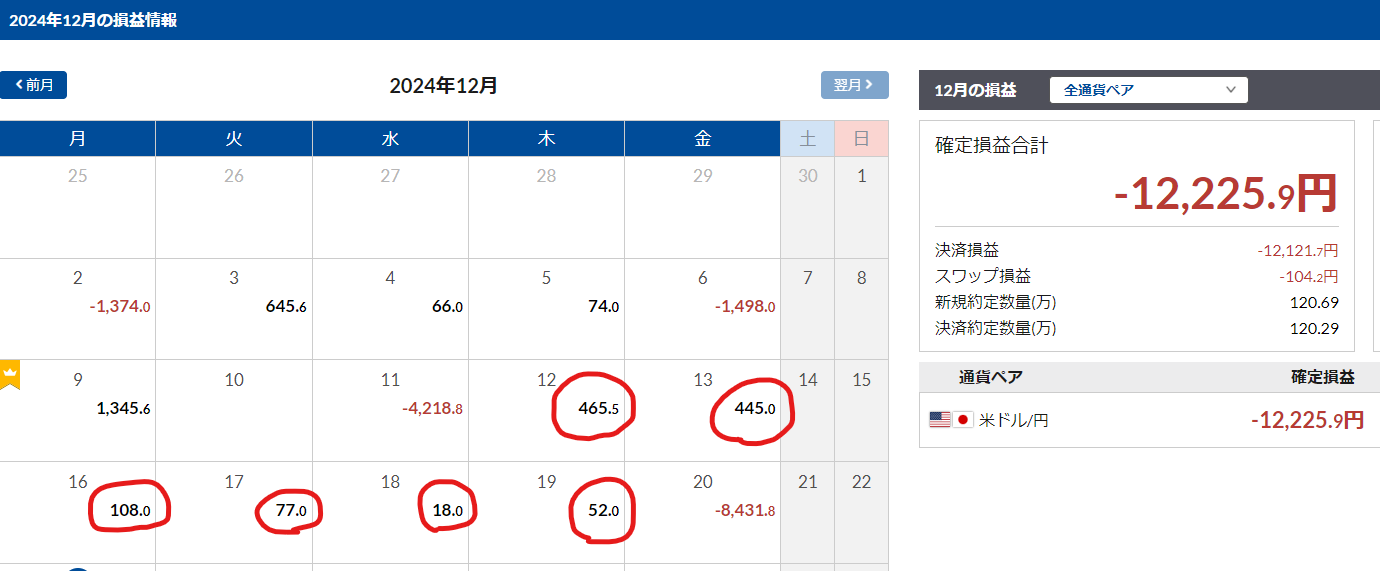Select the 金 Friday column header
1380x571 pixels.
[x=702, y=139]
